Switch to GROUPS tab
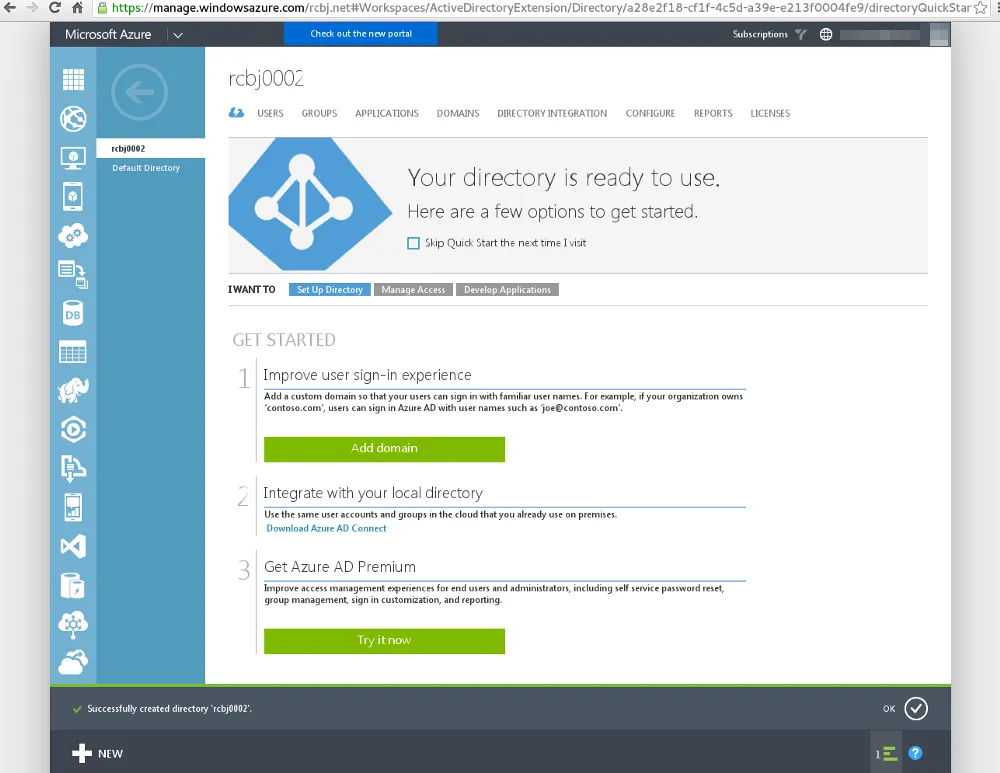Screen dimensions: 1000x773 coord(320,113)
